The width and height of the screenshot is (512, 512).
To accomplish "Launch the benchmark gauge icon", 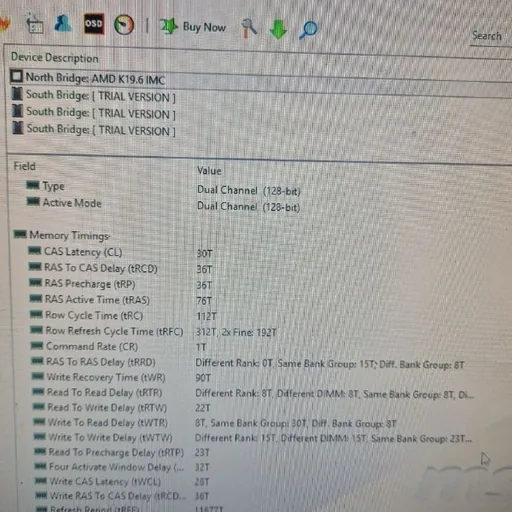I will coord(124,25).
